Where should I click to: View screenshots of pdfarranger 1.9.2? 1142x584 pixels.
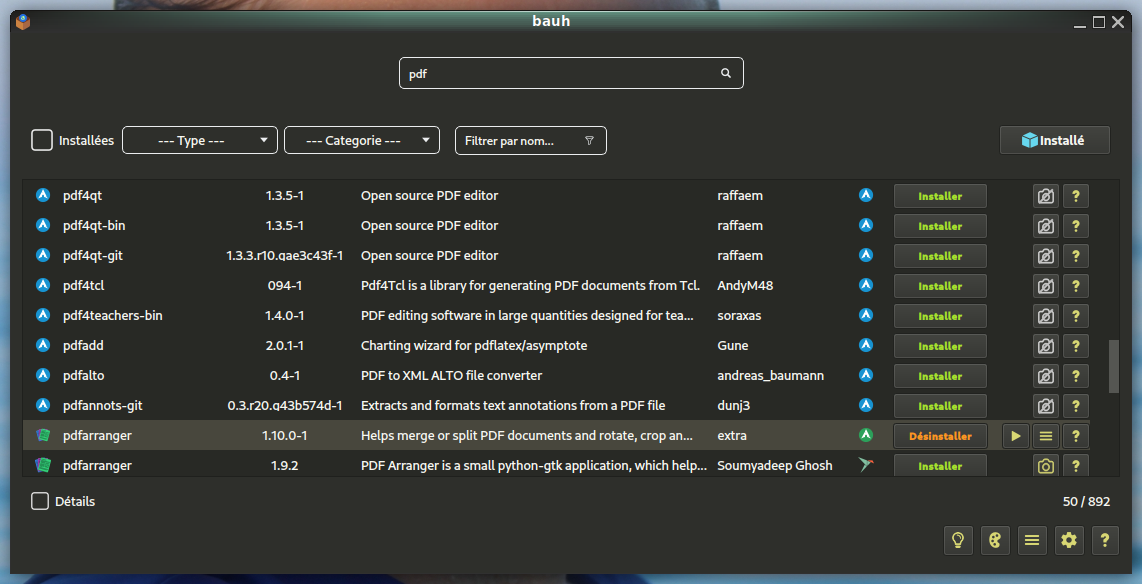pyautogui.click(x=1046, y=465)
